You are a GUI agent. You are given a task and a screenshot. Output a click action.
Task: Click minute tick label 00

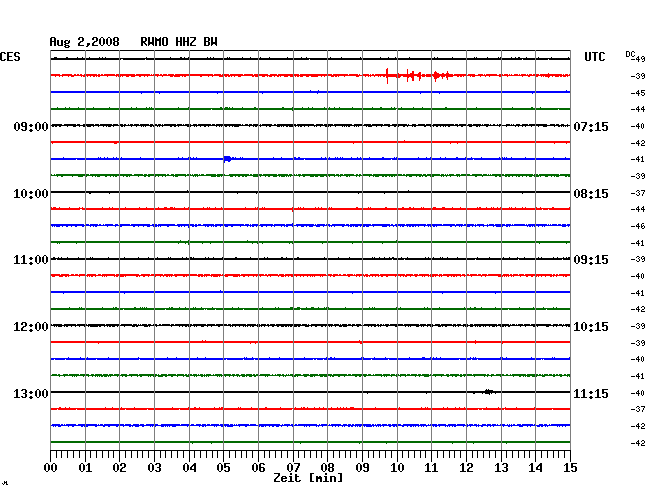click(51, 467)
